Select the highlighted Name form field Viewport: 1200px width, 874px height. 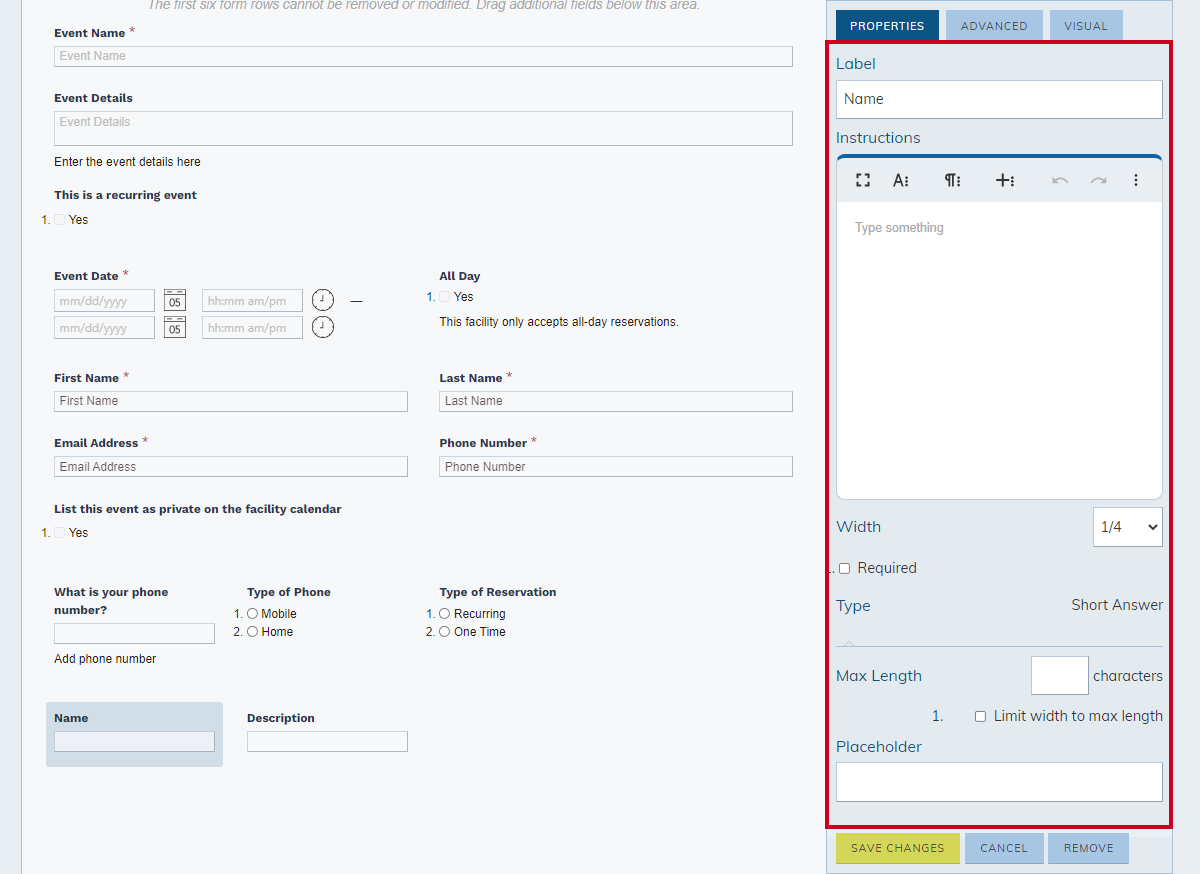[x=134, y=734]
